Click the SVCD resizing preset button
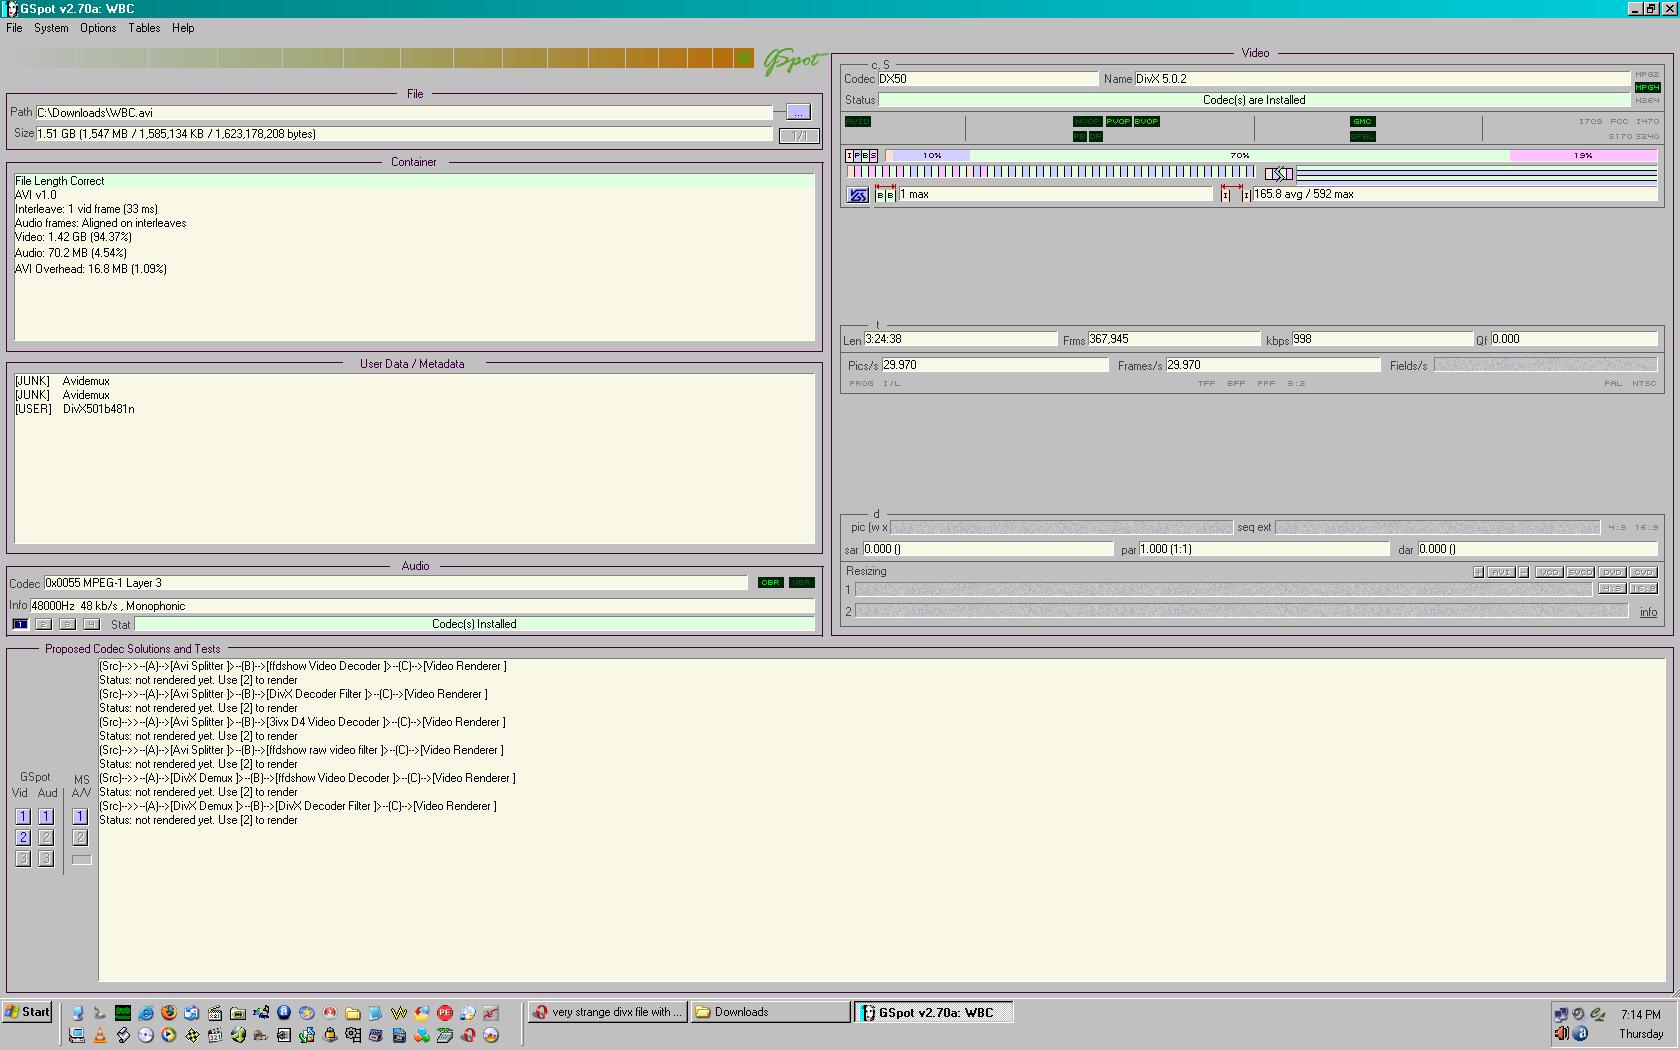1680x1050 pixels. 1581,572
